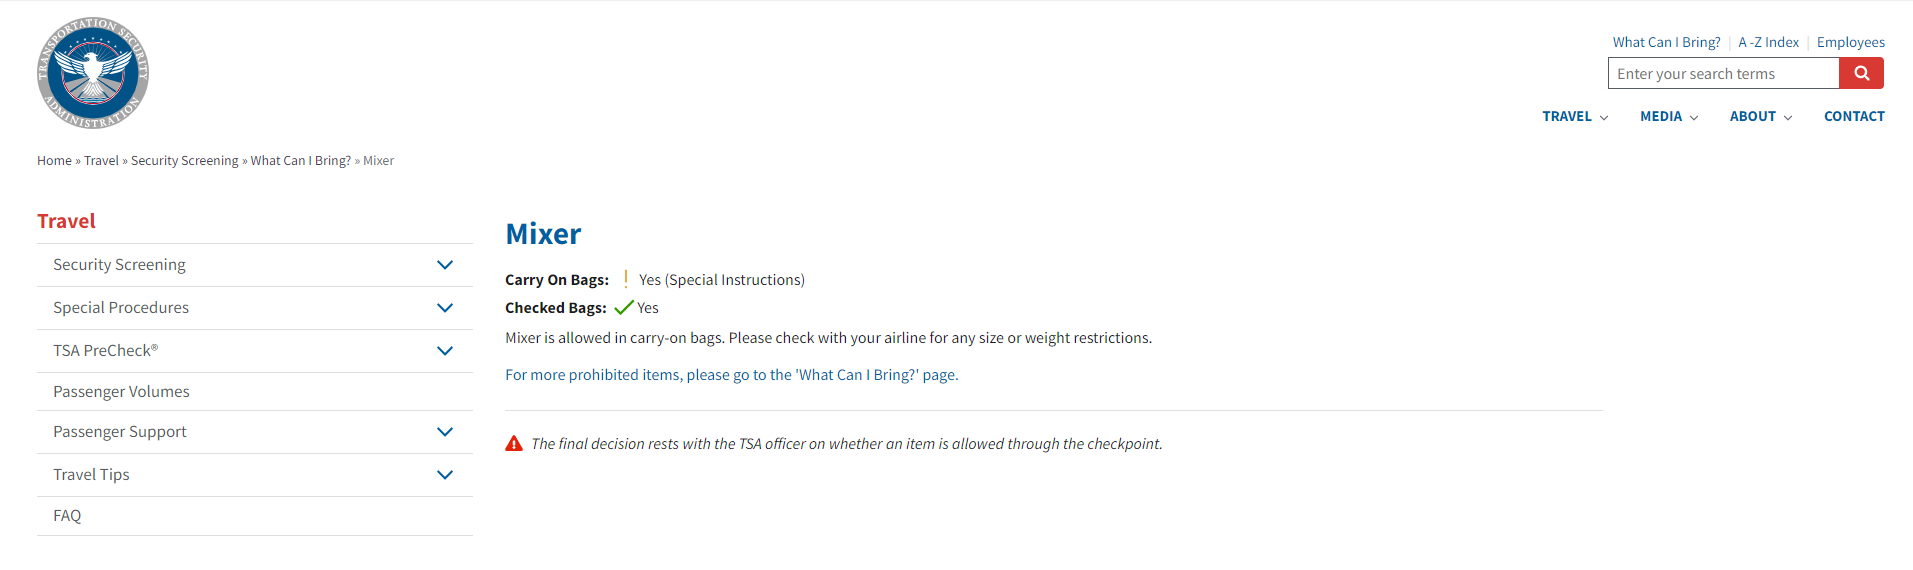Open the A-Z Index link
This screenshot has width=1913, height=570.
click(x=1768, y=42)
